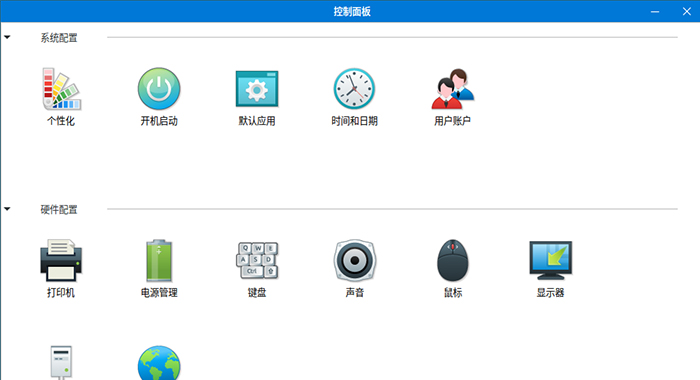The image size is (700, 380).
Task: Click the 鼠标 label text
Action: tap(452, 292)
